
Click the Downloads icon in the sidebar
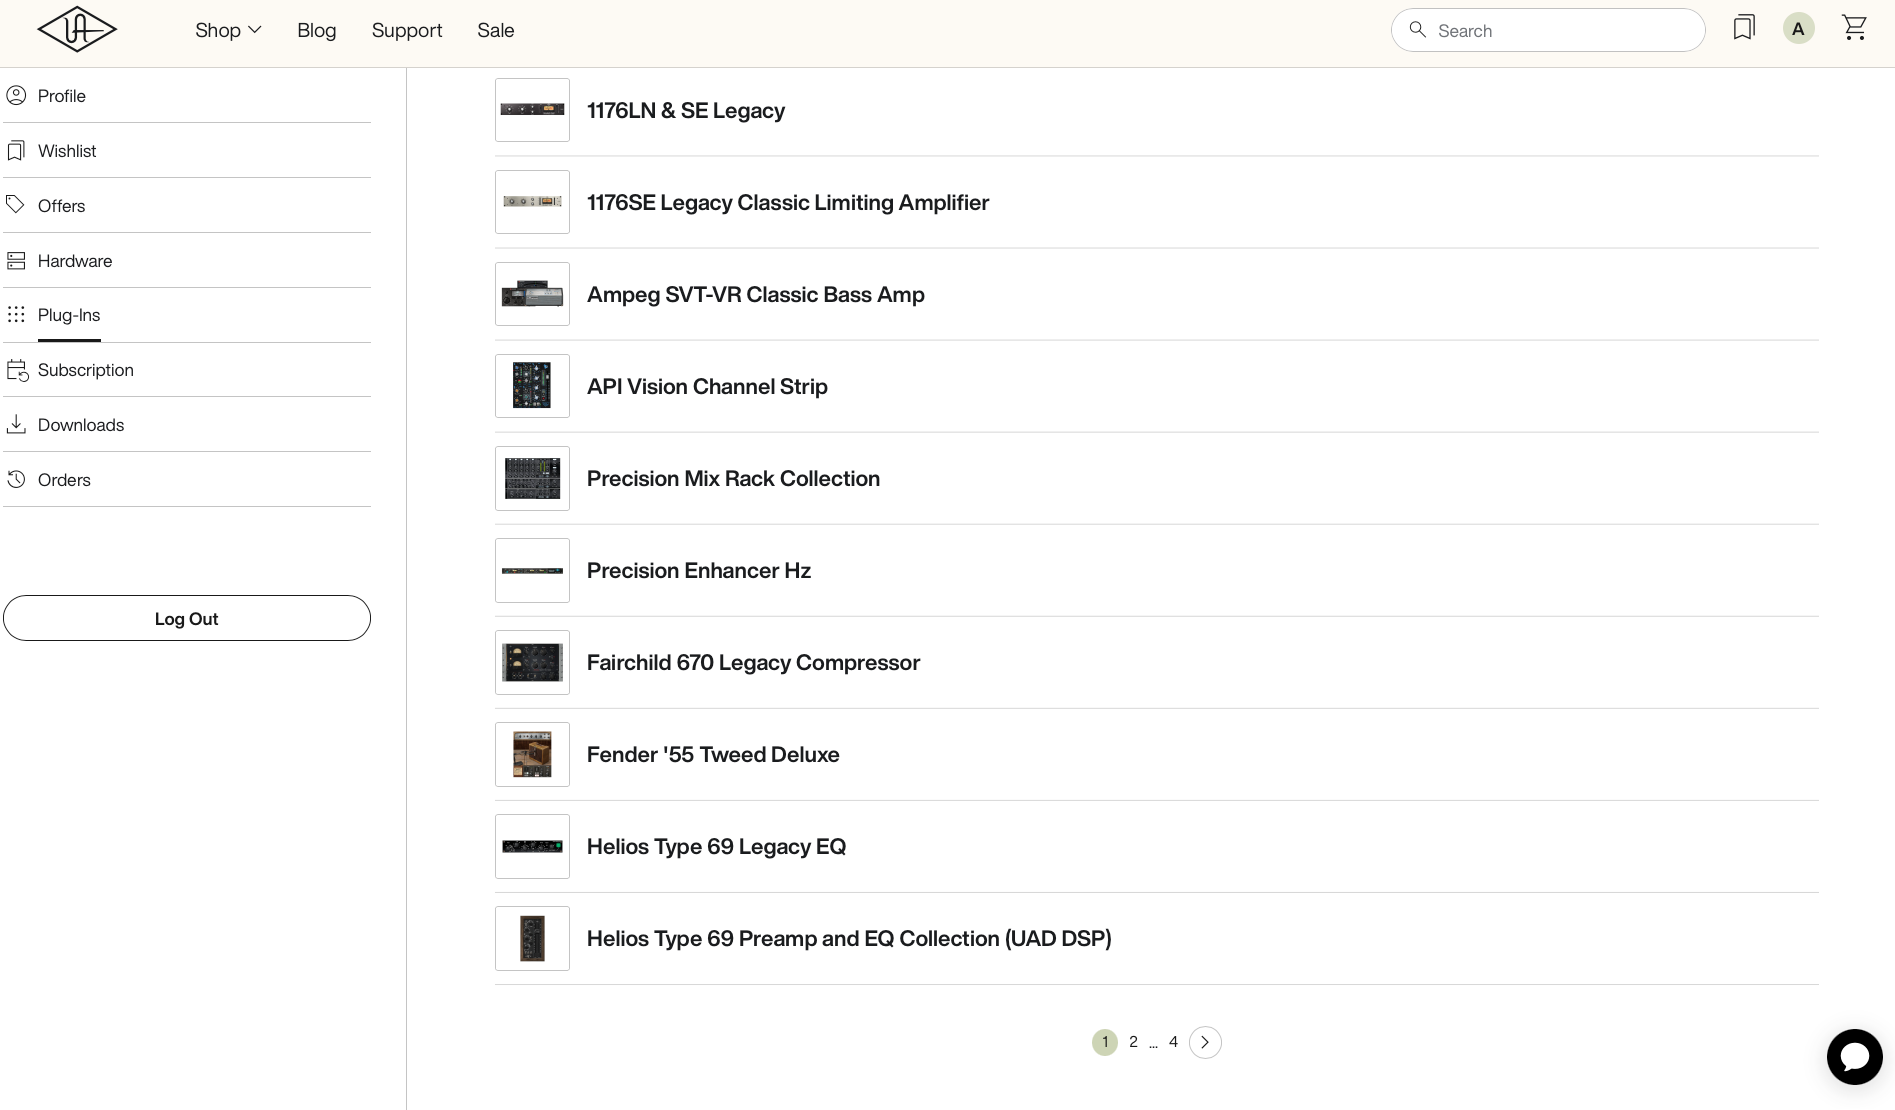[16, 425]
